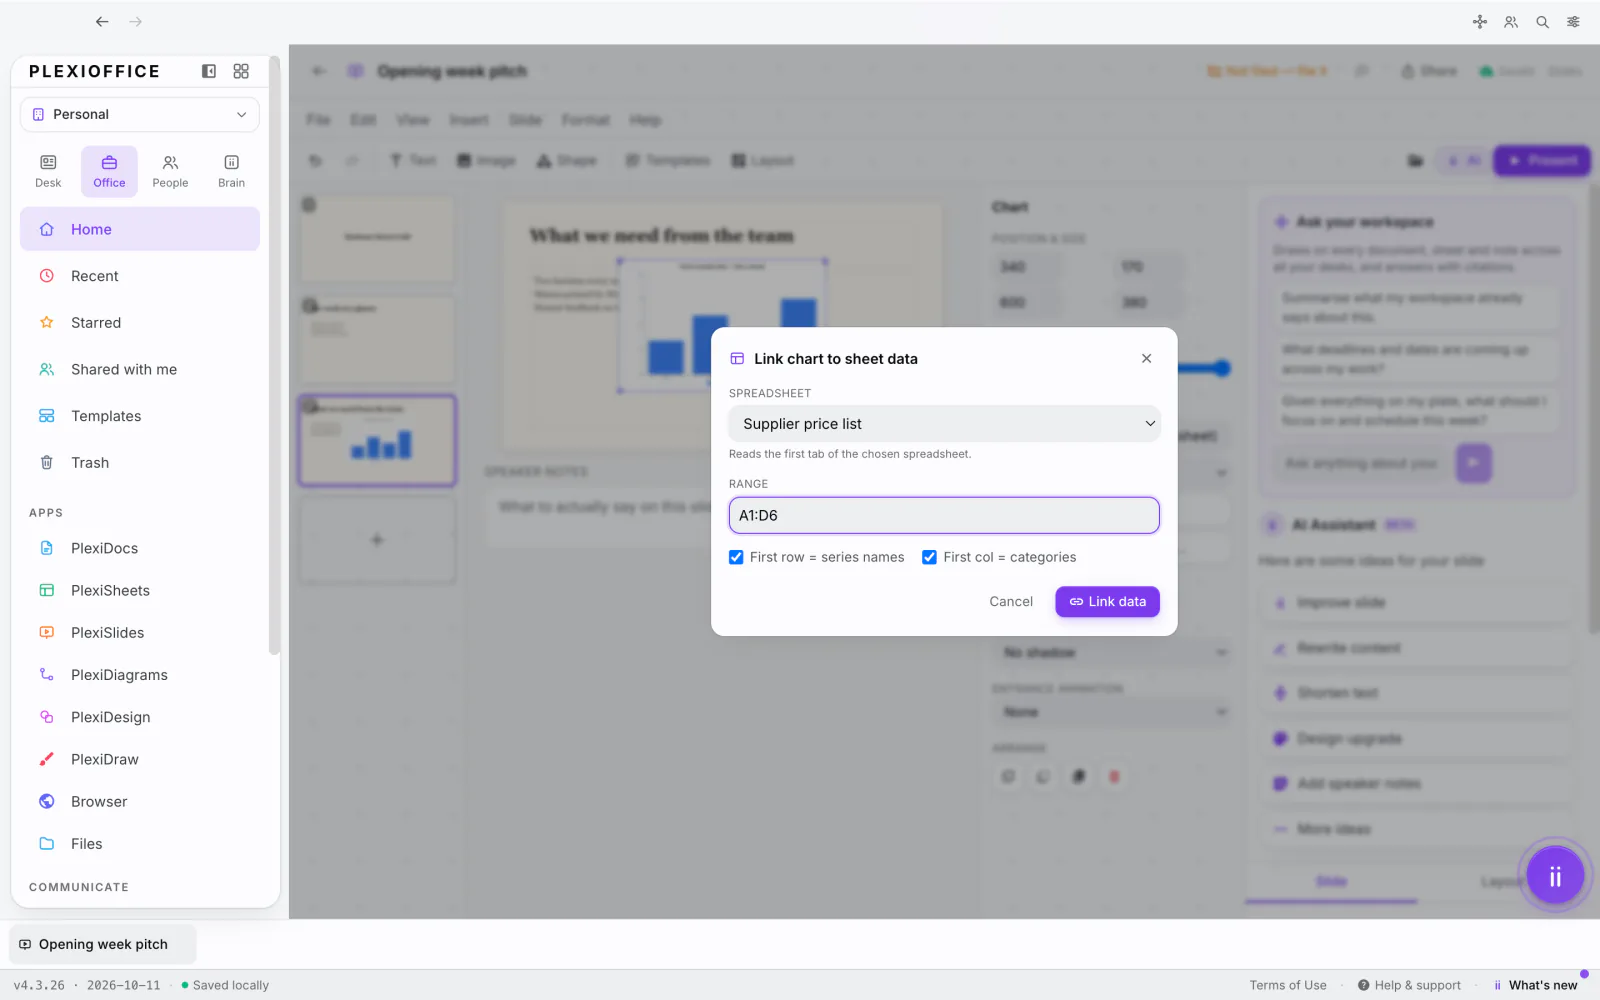This screenshot has height=1000, width=1600.
Task: Open the Files app
Action: tap(140, 843)
